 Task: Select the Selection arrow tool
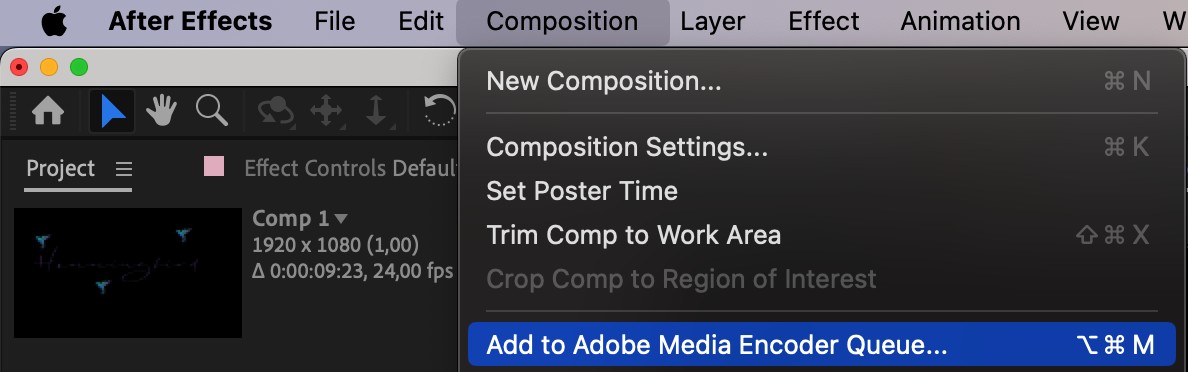click(x=112, y=111)
